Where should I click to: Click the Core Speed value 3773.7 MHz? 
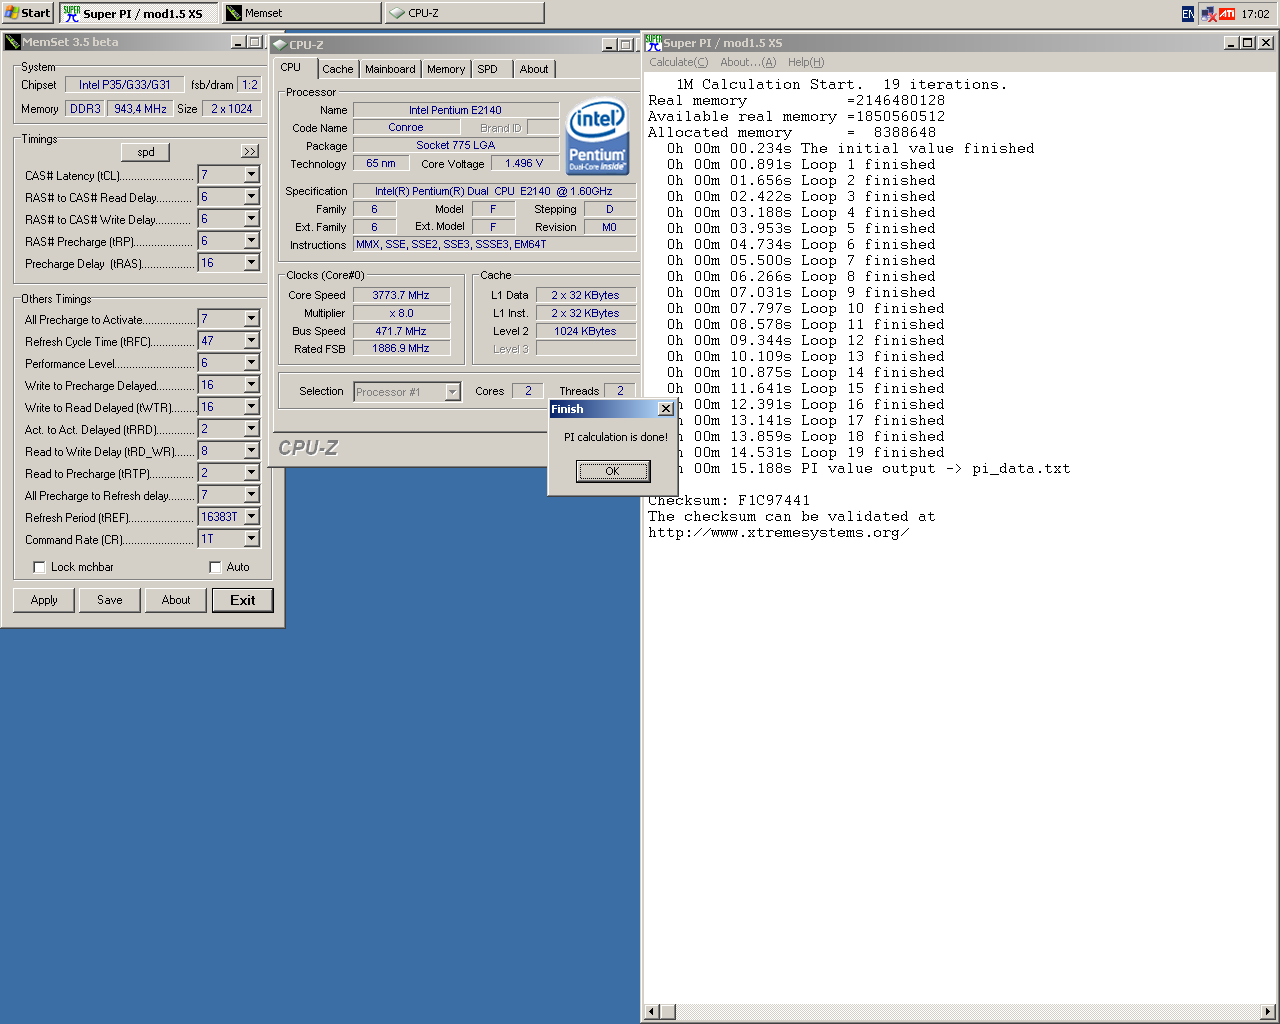coord(401,295)
